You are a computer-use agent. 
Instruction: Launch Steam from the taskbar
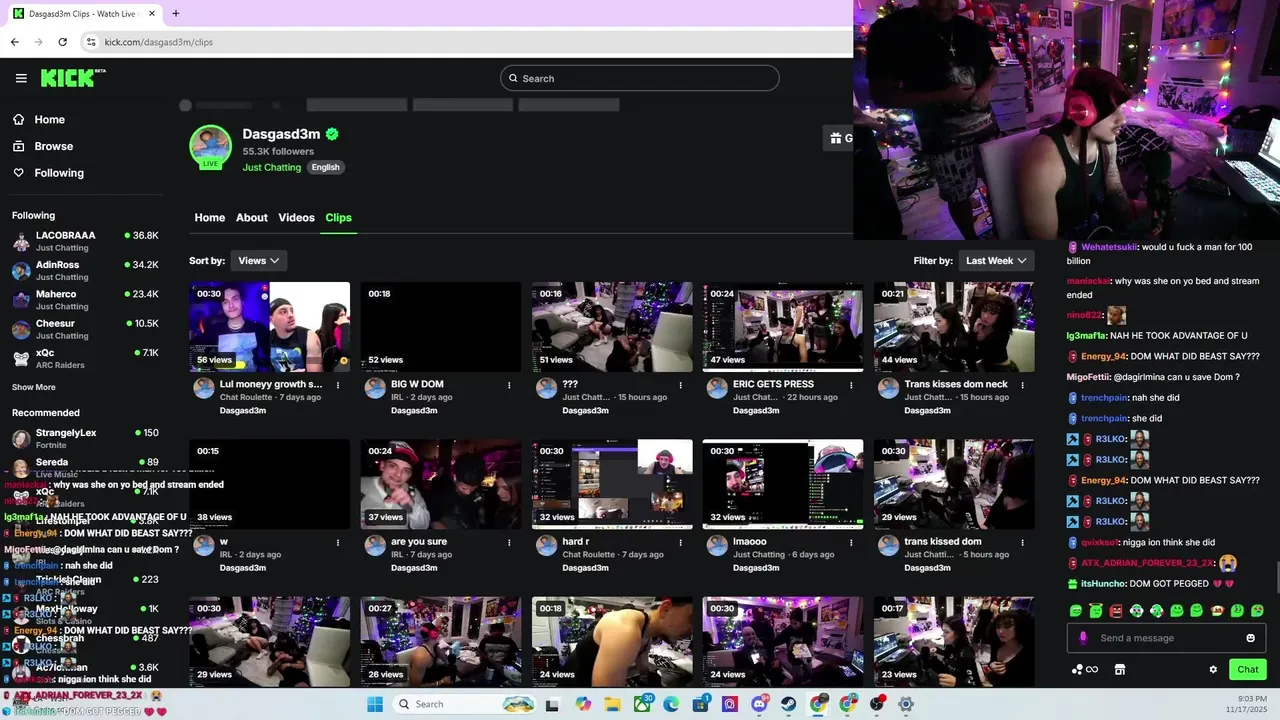pos(788,704)
